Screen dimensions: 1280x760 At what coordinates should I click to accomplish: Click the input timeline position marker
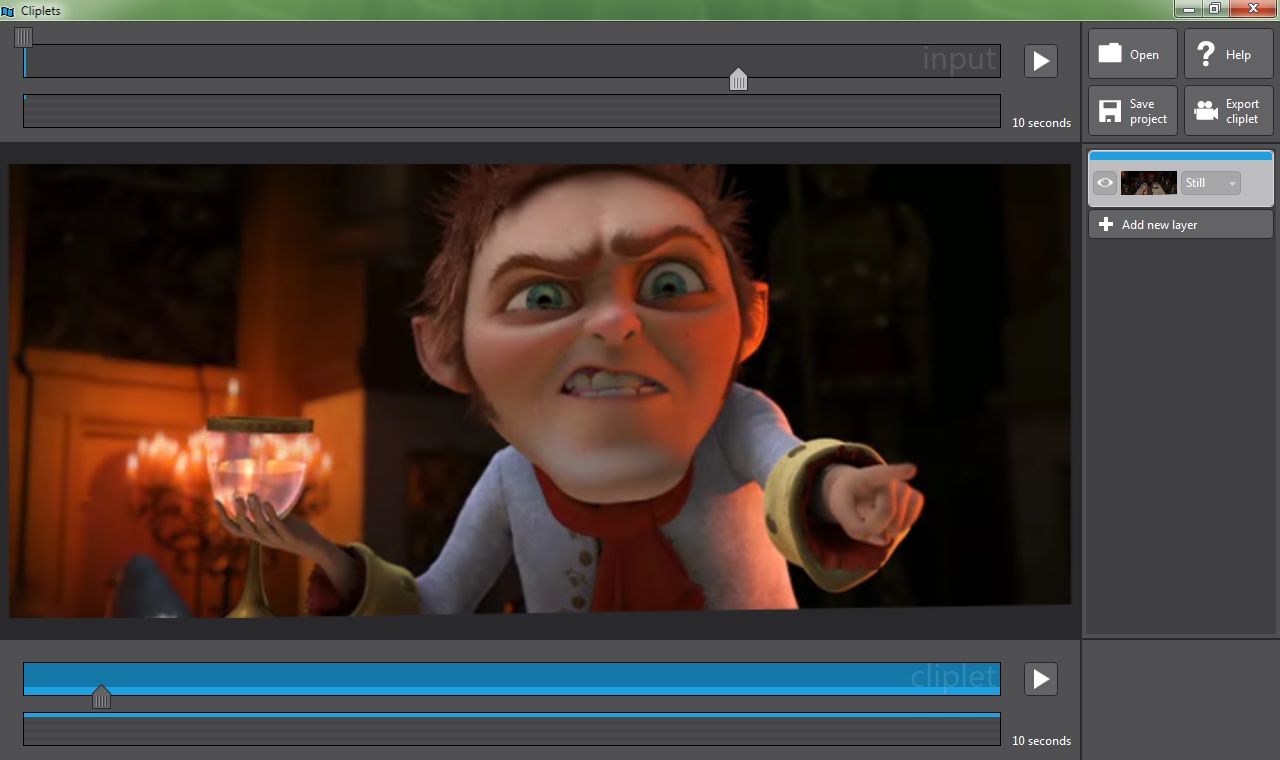(738, 79)
